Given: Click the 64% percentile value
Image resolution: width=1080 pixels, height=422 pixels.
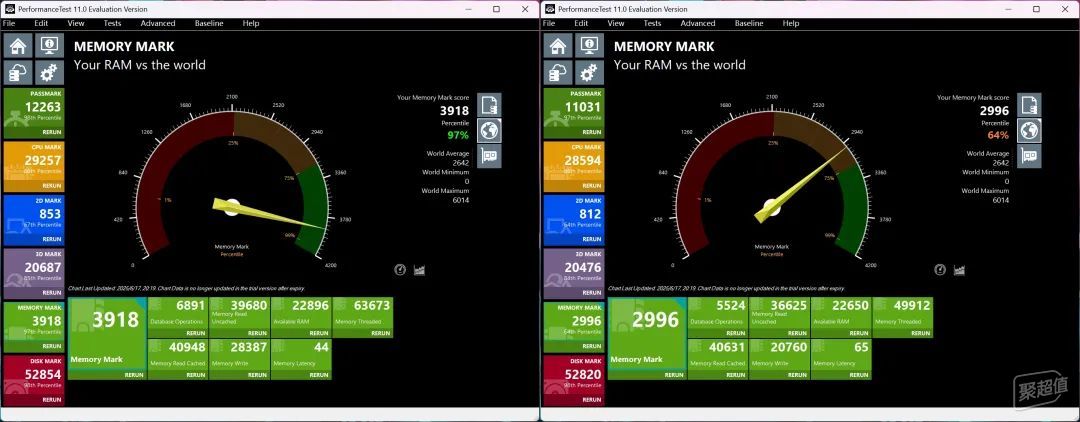Looking at the screenshot, I should coord(999,135).
